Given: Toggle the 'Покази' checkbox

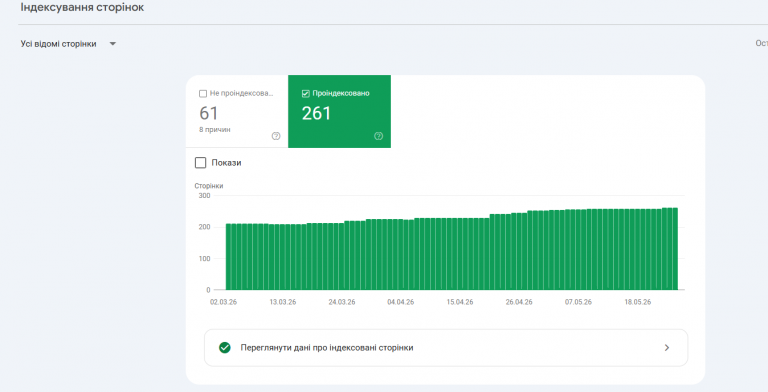Looking at the screenshot, I should [x=200, y=163].
